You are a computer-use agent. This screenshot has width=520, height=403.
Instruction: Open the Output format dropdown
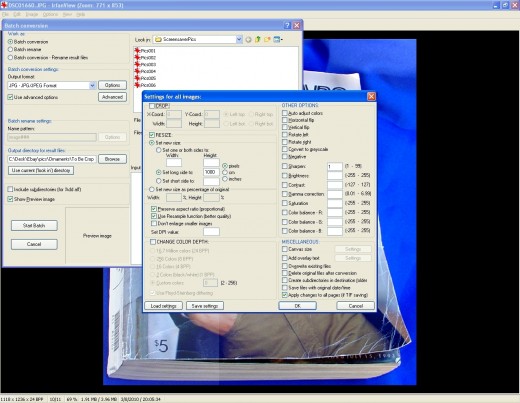point(92,85)
